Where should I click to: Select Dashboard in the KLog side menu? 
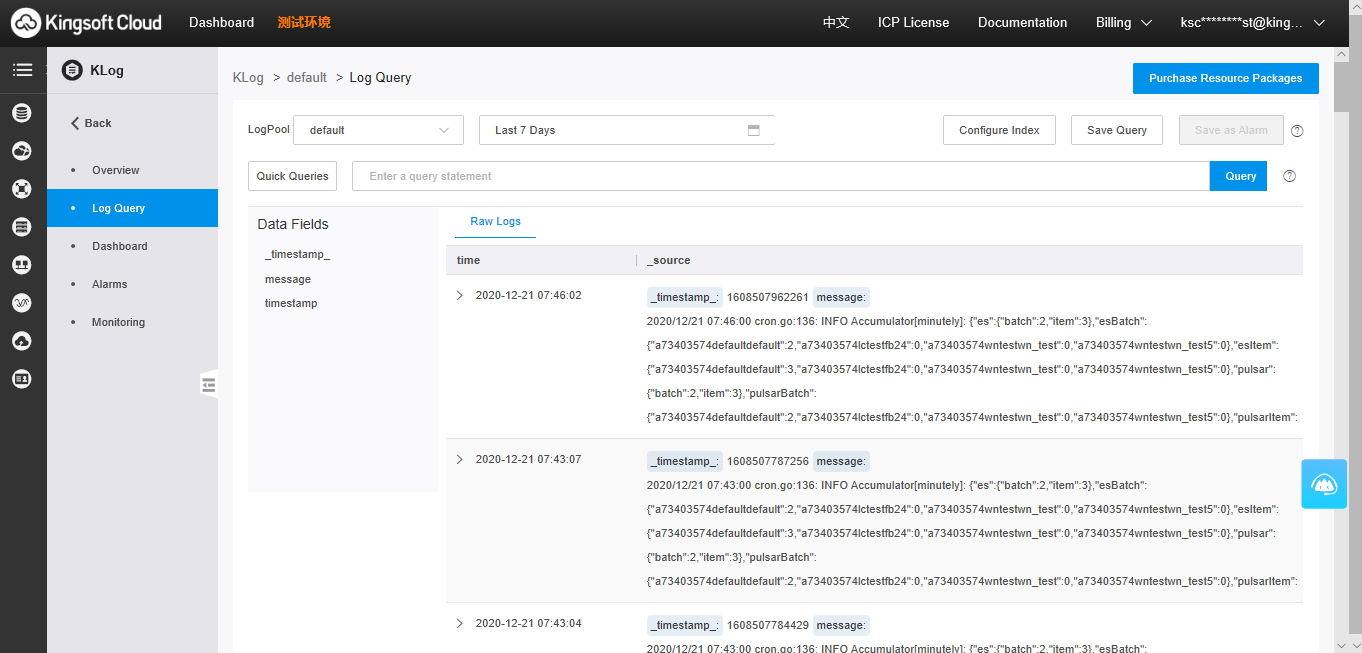pyautogui.click(x=132, y=246)
